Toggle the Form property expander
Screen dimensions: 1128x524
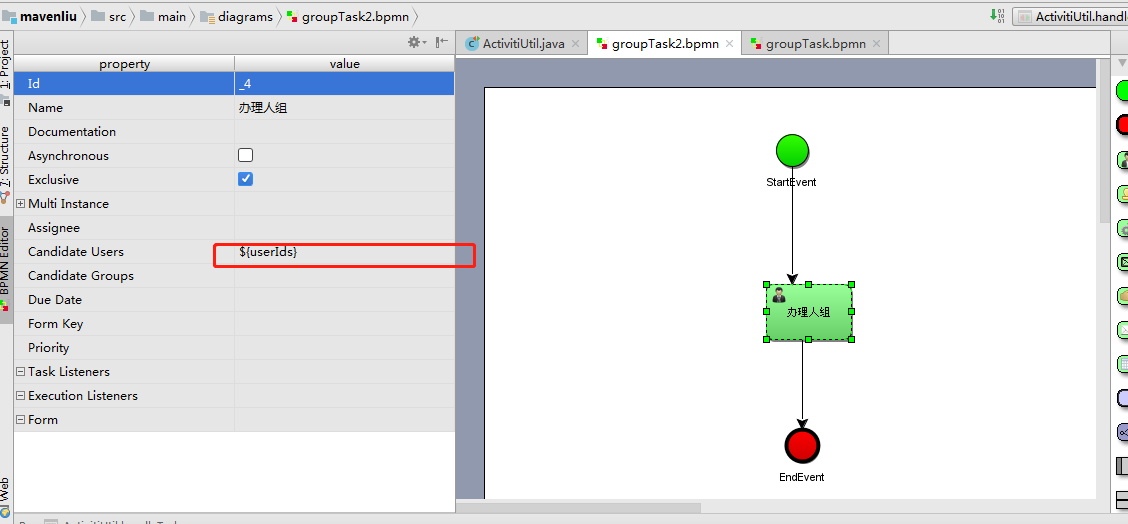20,420
